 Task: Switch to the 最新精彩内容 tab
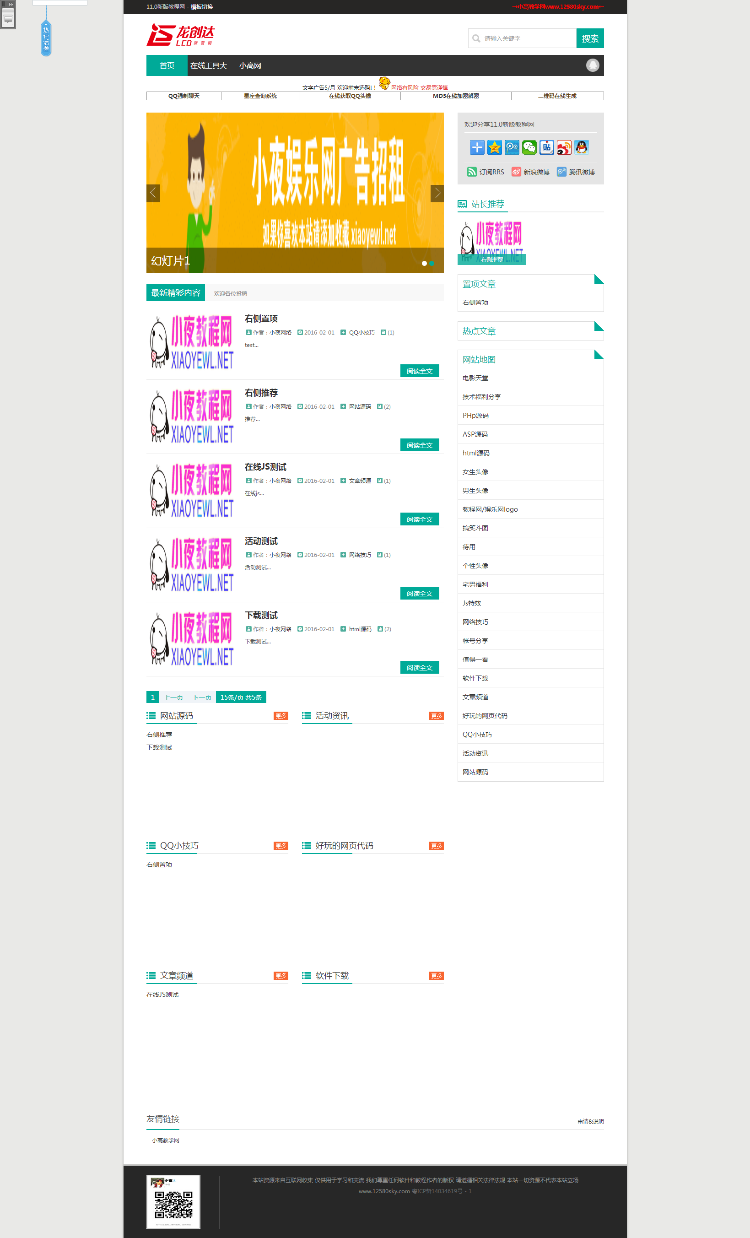(x=175, y=293)
